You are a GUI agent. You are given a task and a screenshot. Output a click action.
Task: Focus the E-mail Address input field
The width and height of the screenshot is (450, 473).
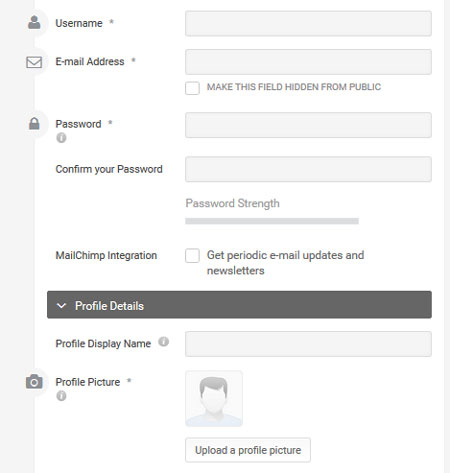click(308, 62)
